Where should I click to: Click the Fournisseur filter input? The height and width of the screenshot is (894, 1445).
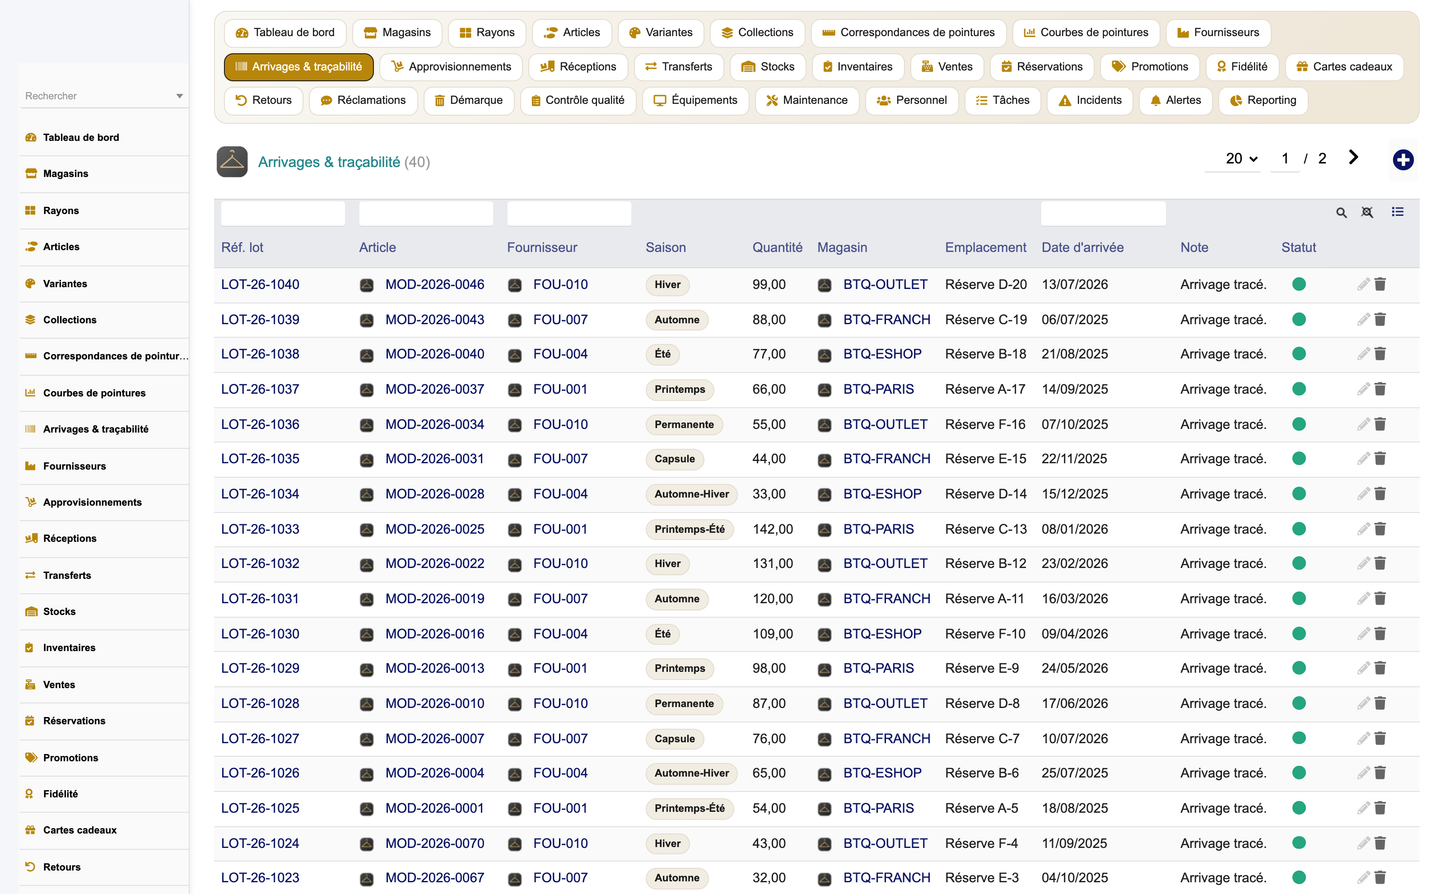569,213
